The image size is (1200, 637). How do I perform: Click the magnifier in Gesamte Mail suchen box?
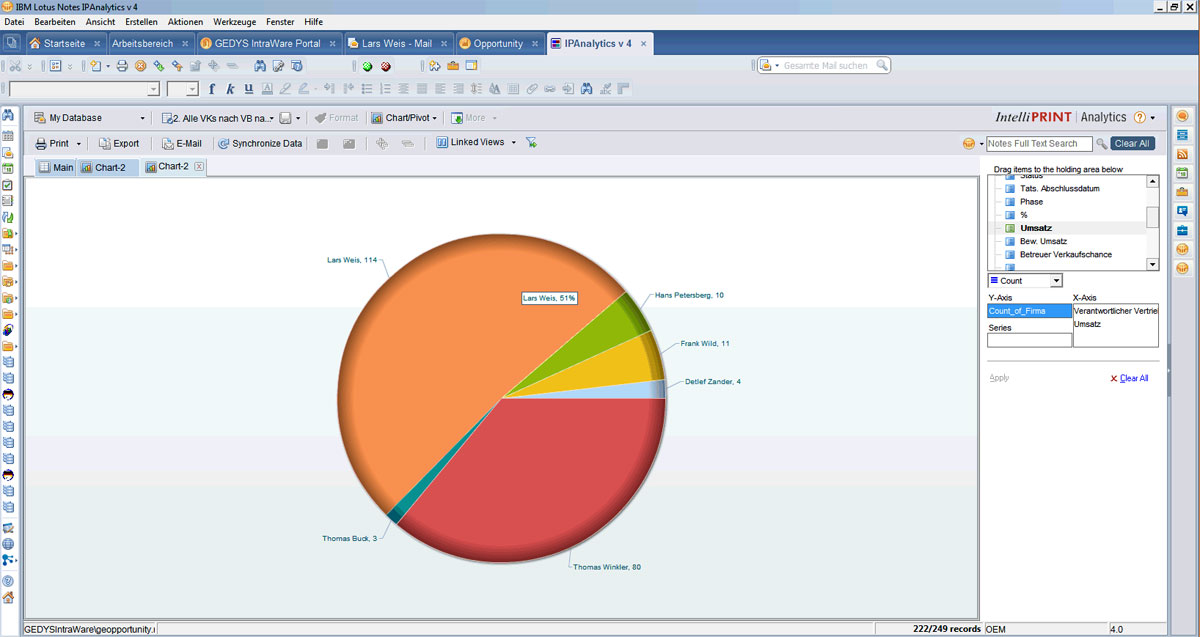tap(882, 65)
